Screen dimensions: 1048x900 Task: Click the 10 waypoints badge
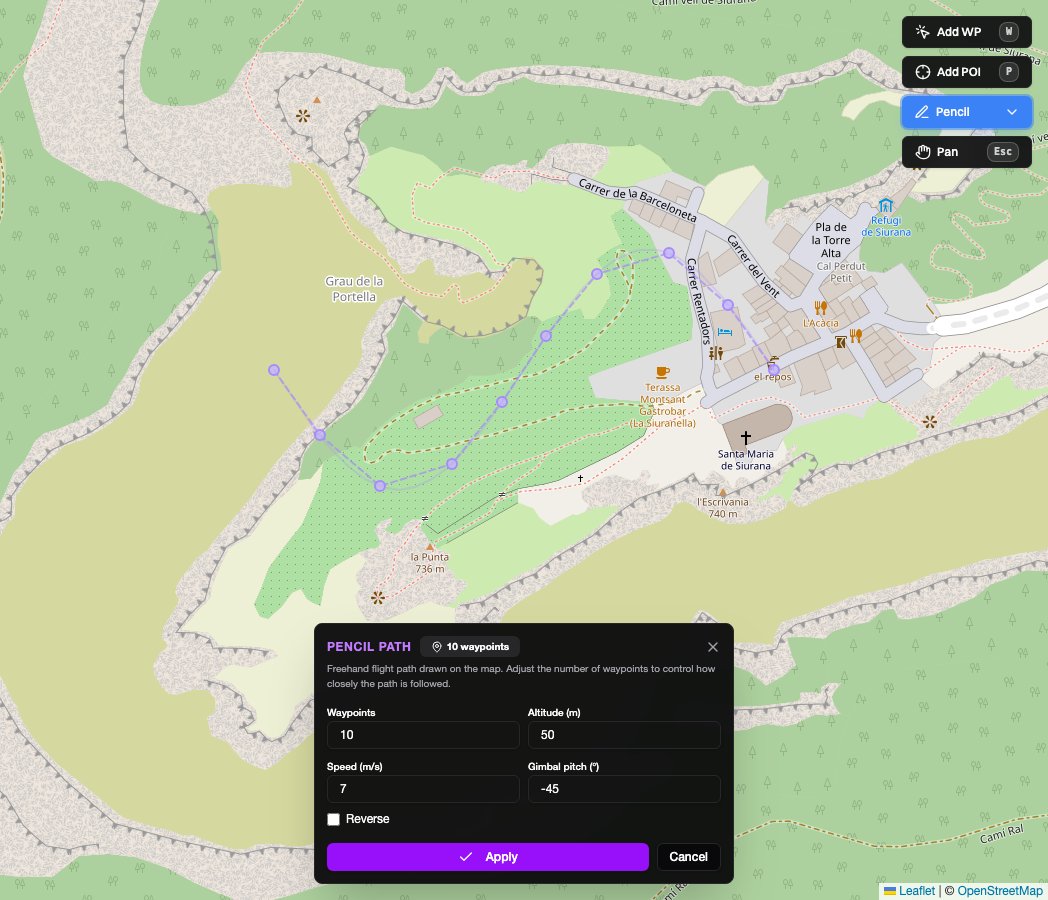[x=470, y=647]
